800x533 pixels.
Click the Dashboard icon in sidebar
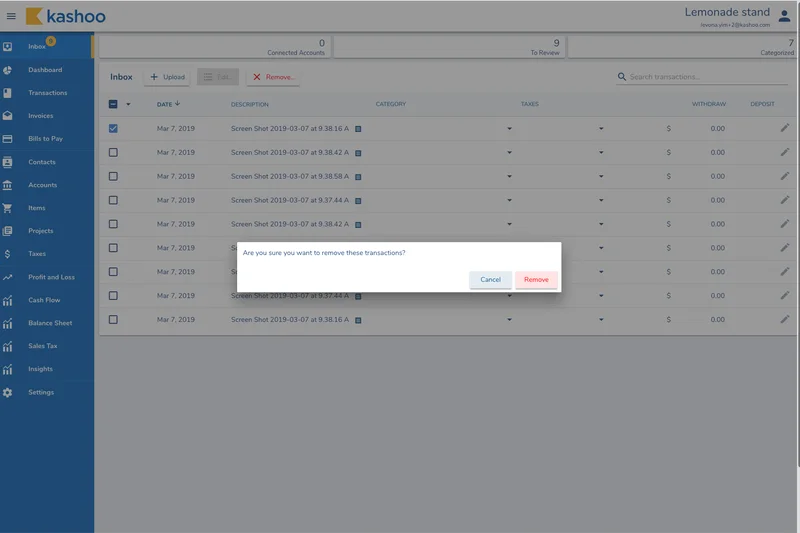[8, 70]
